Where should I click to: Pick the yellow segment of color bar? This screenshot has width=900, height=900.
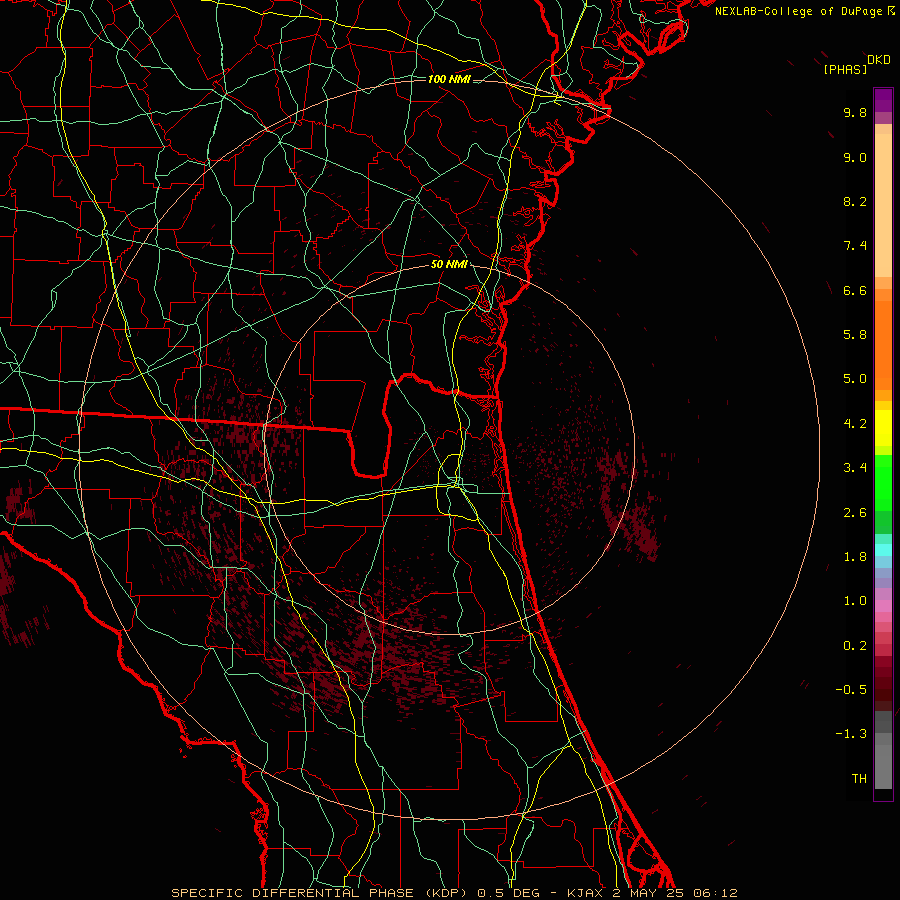click(x=883, y=428)
